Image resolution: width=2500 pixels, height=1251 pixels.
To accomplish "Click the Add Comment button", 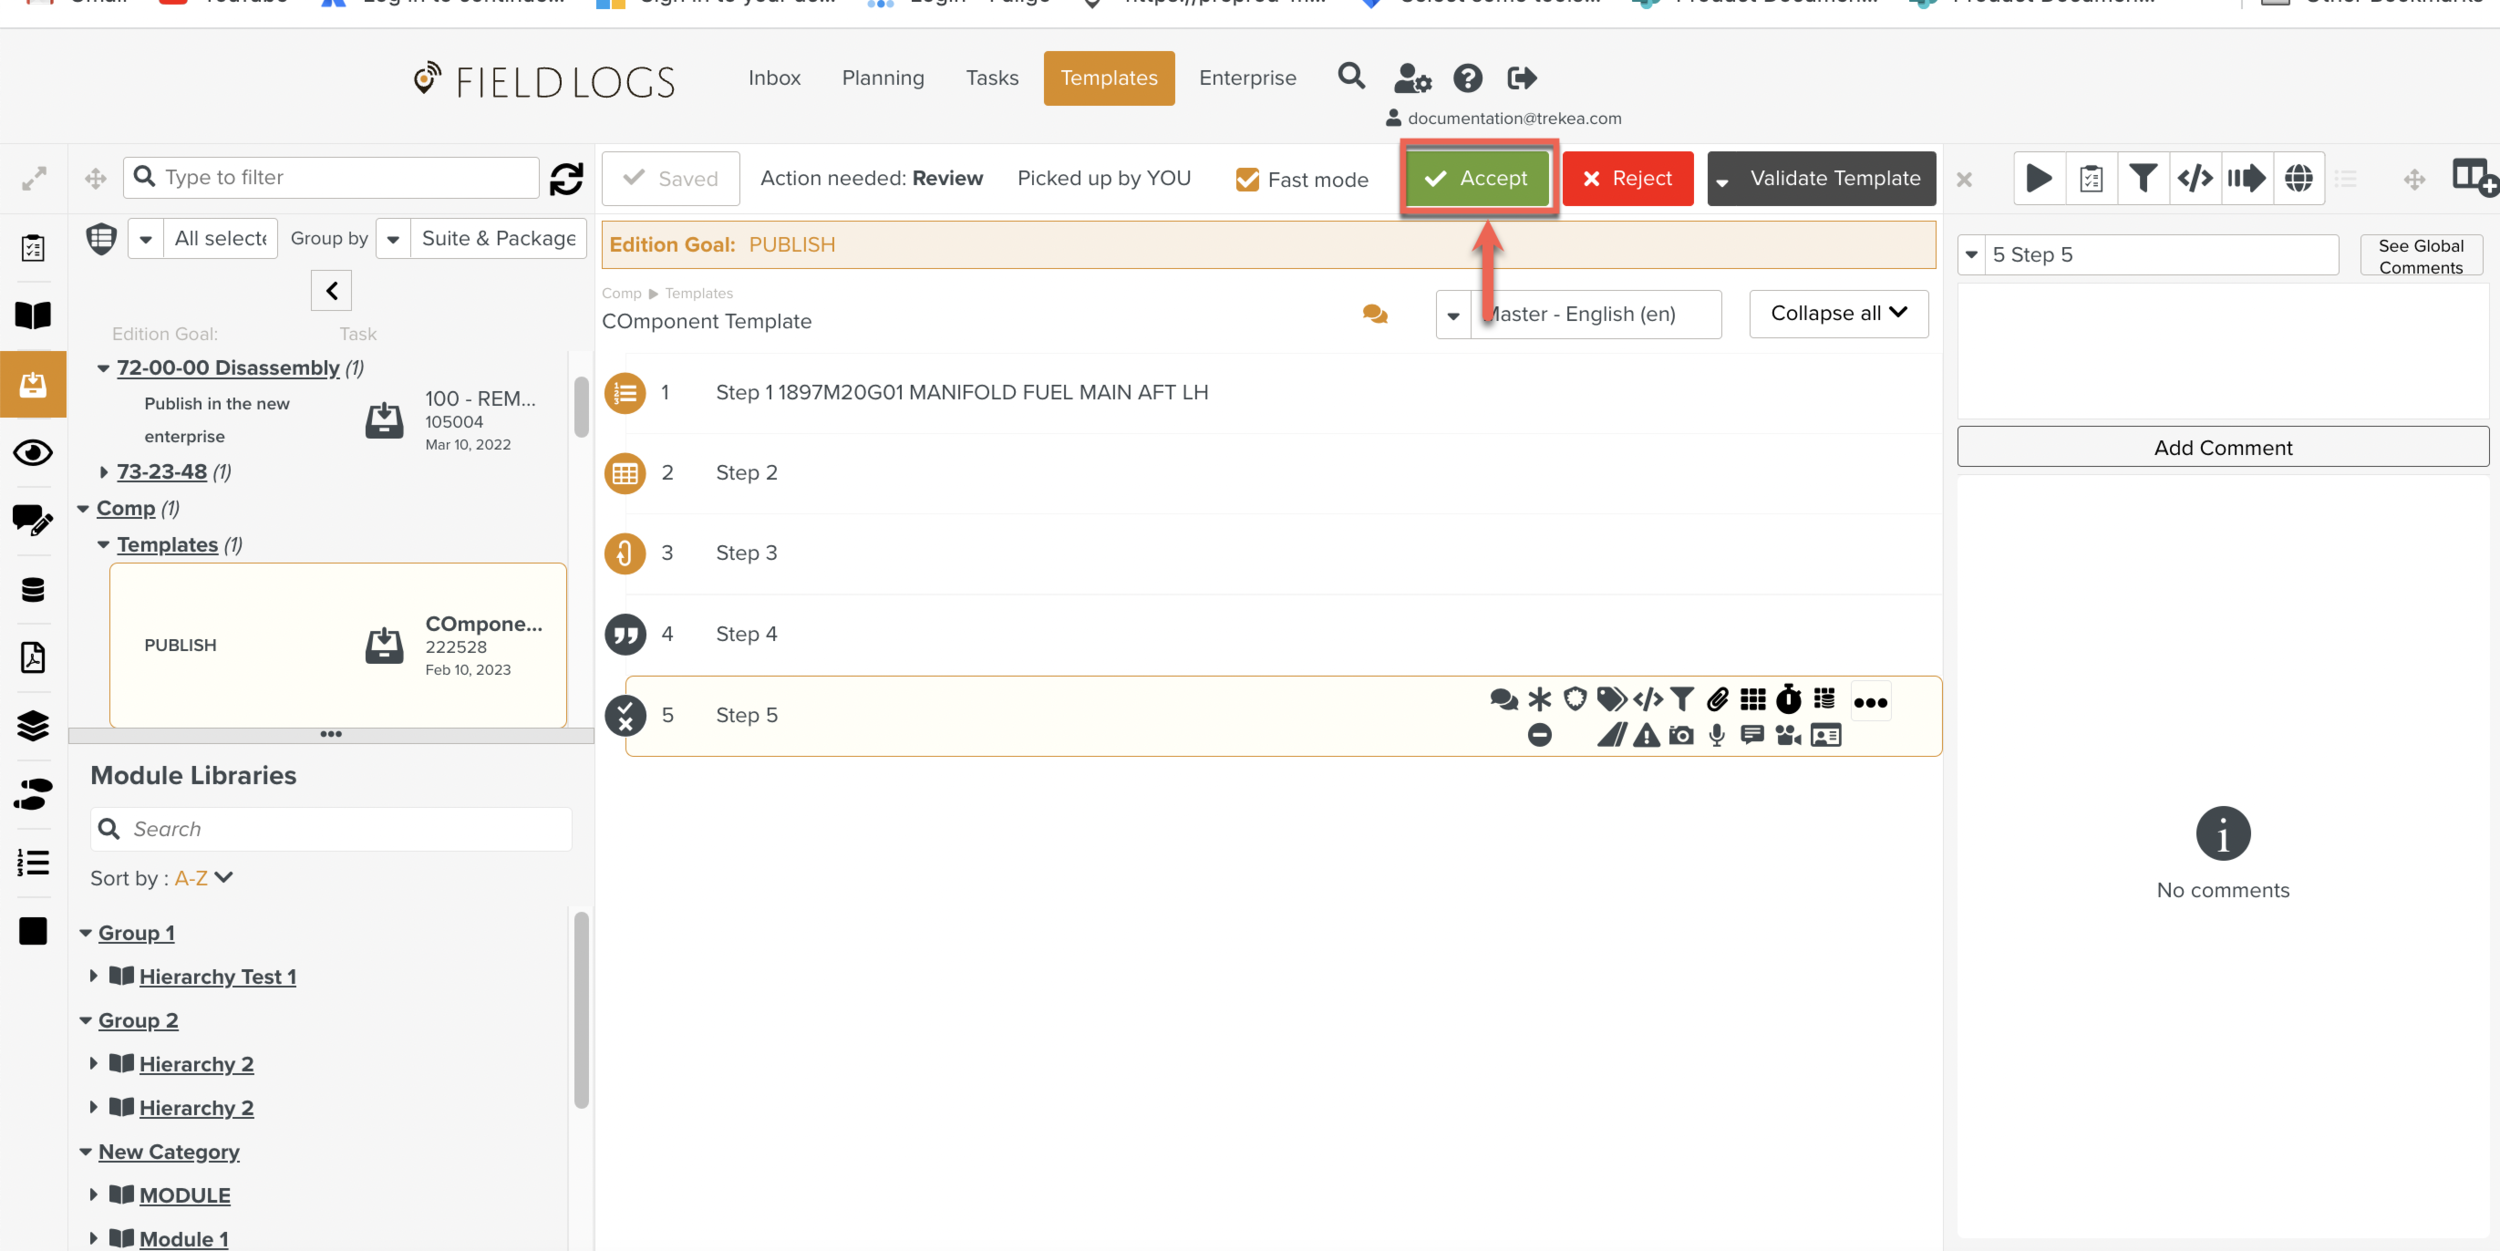I will click(2222, 447).
